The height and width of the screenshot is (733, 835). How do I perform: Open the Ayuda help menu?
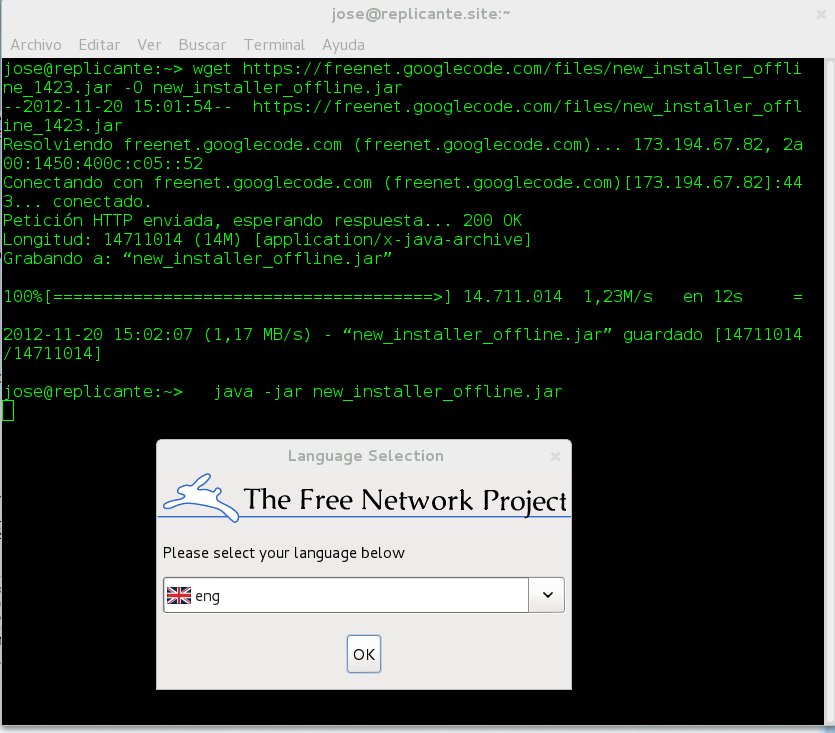[343, 45]
